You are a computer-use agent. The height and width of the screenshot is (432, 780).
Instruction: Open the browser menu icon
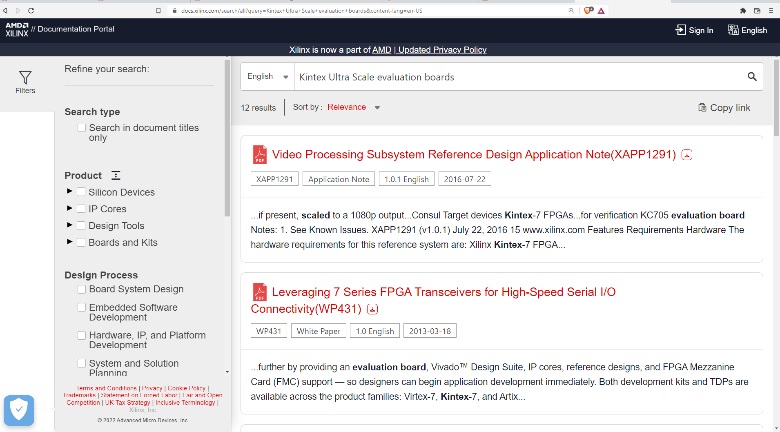tap(771, 10)
